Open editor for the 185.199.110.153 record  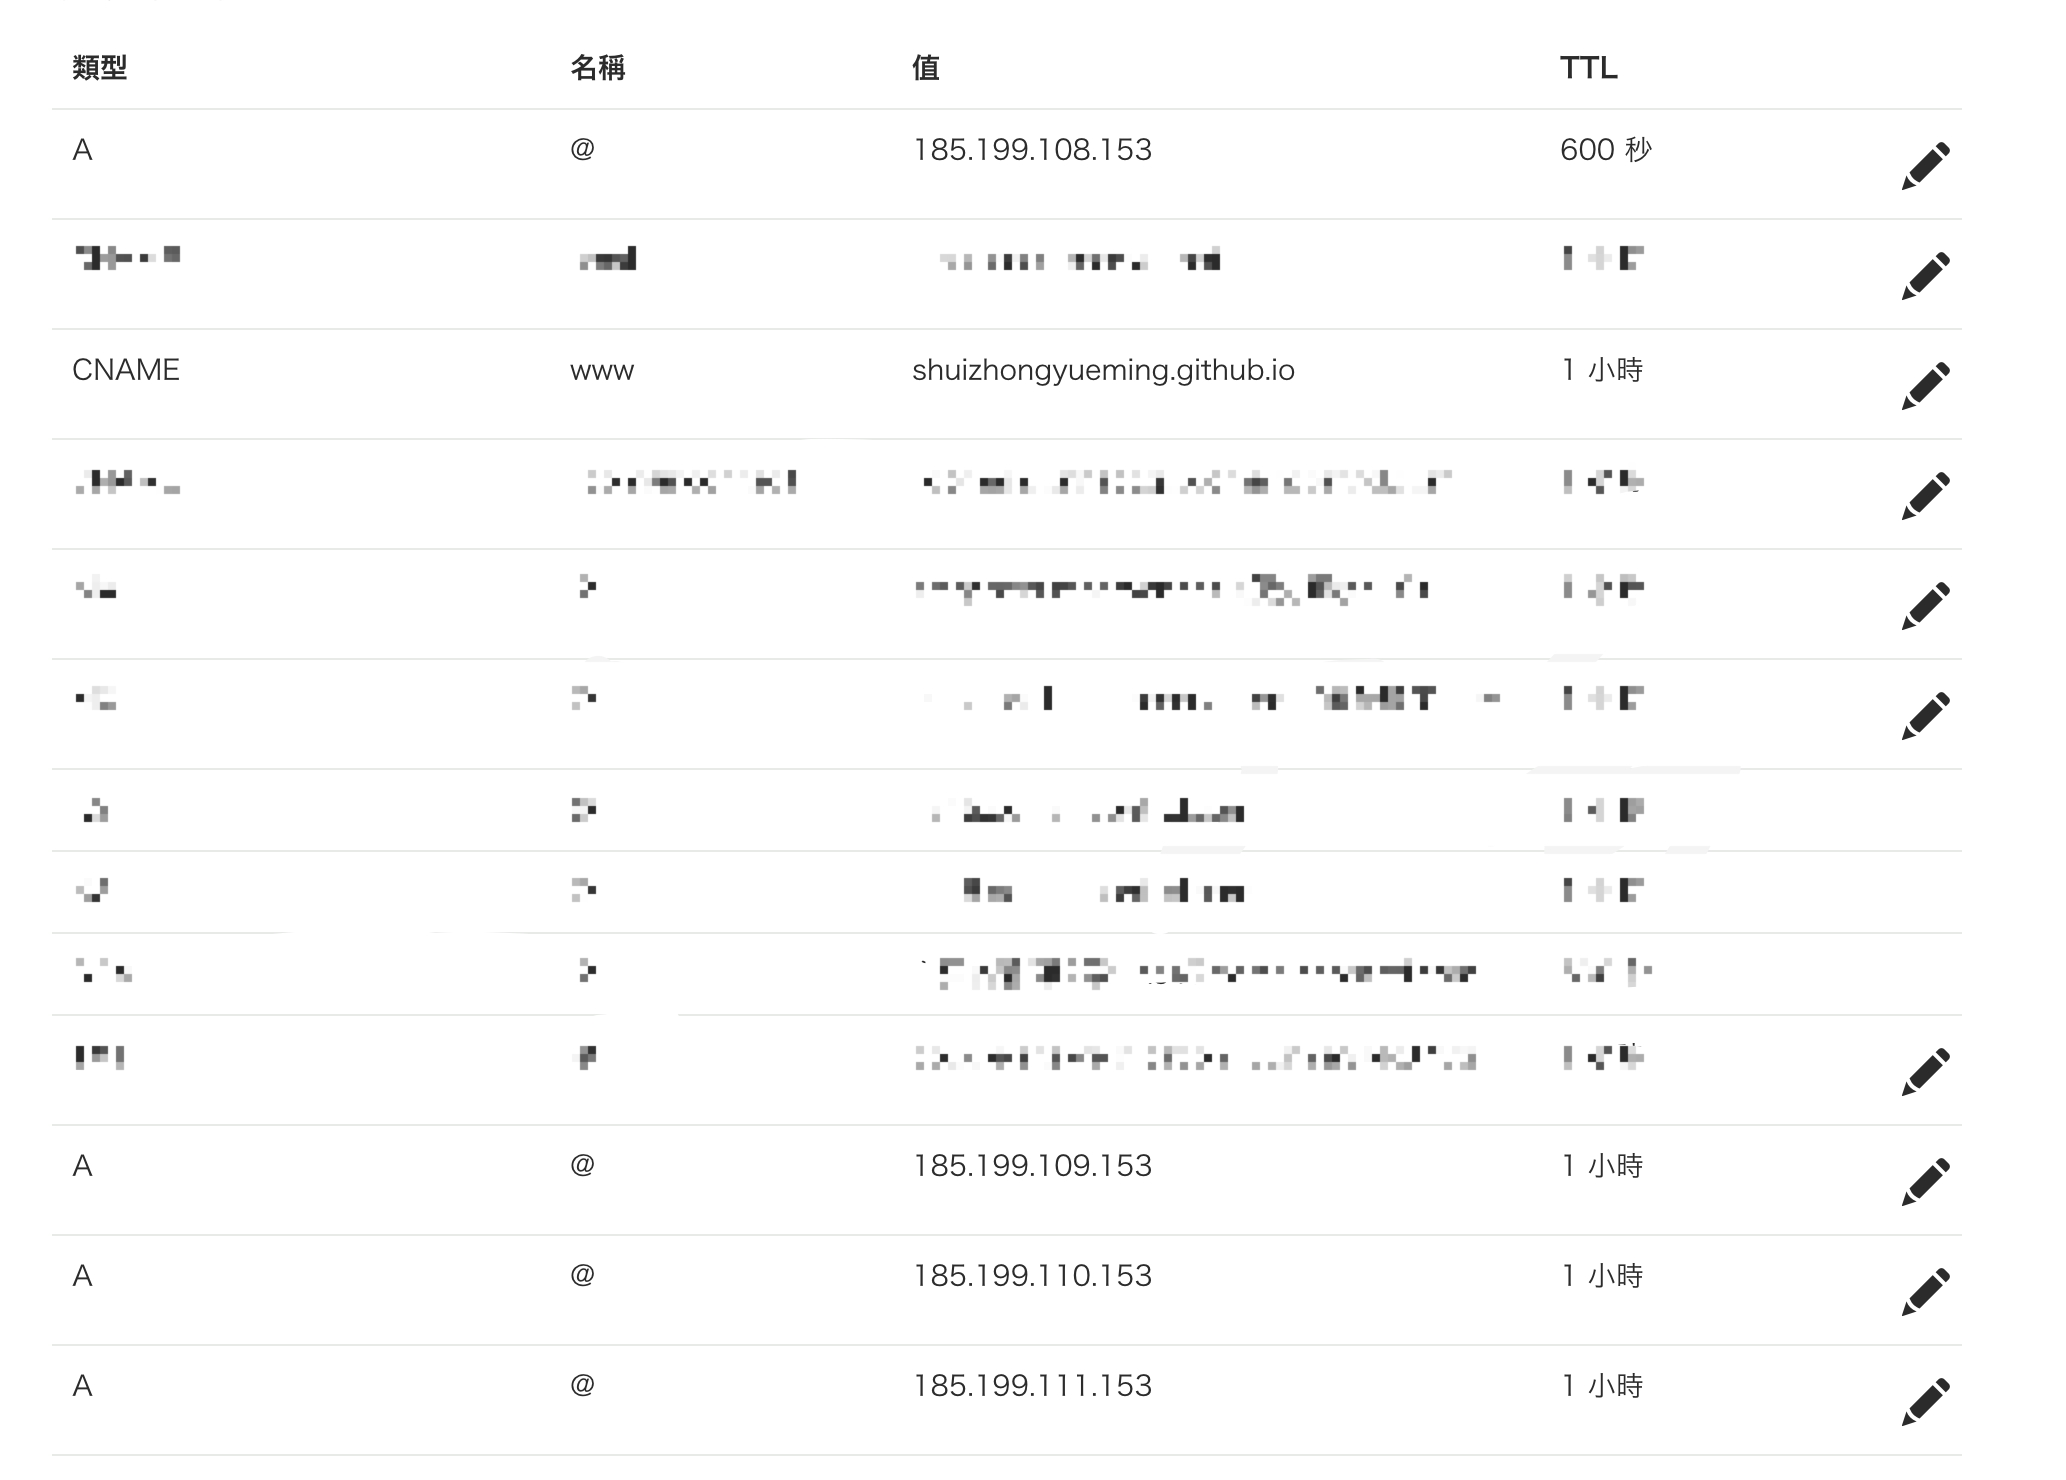[x=1925, y=1292]
